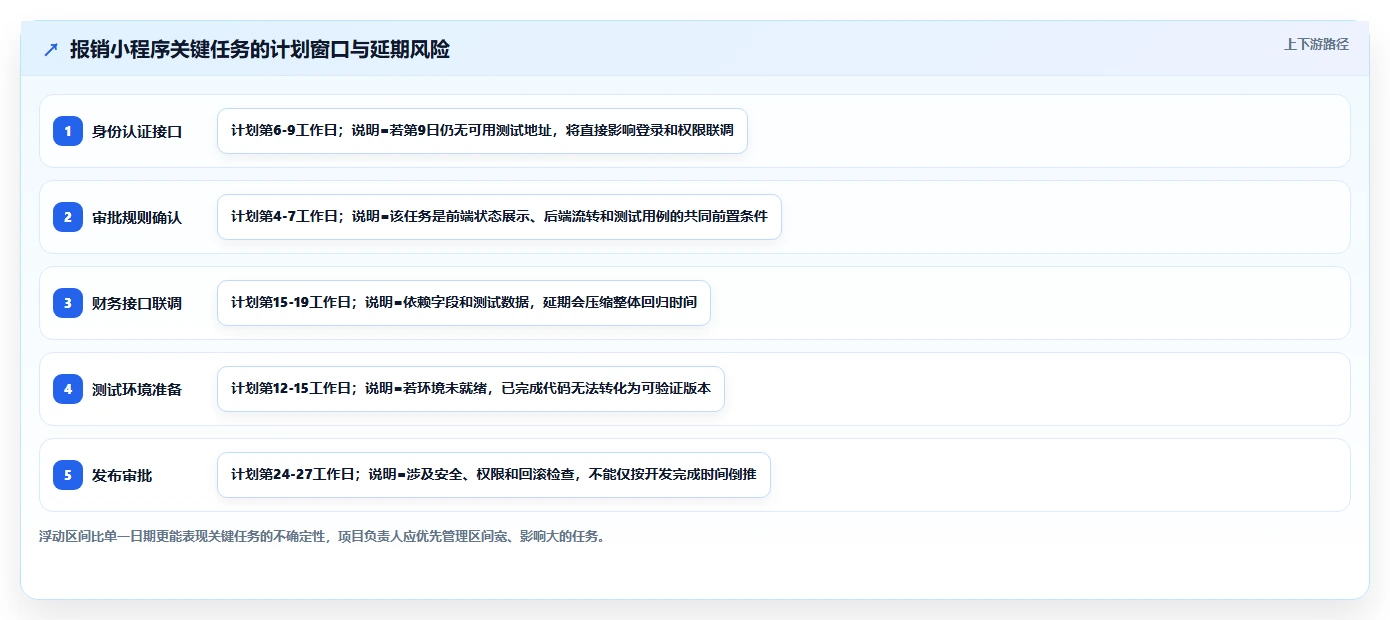Open the 计划第24-27工作日 description box

click(x=494, y=475)
